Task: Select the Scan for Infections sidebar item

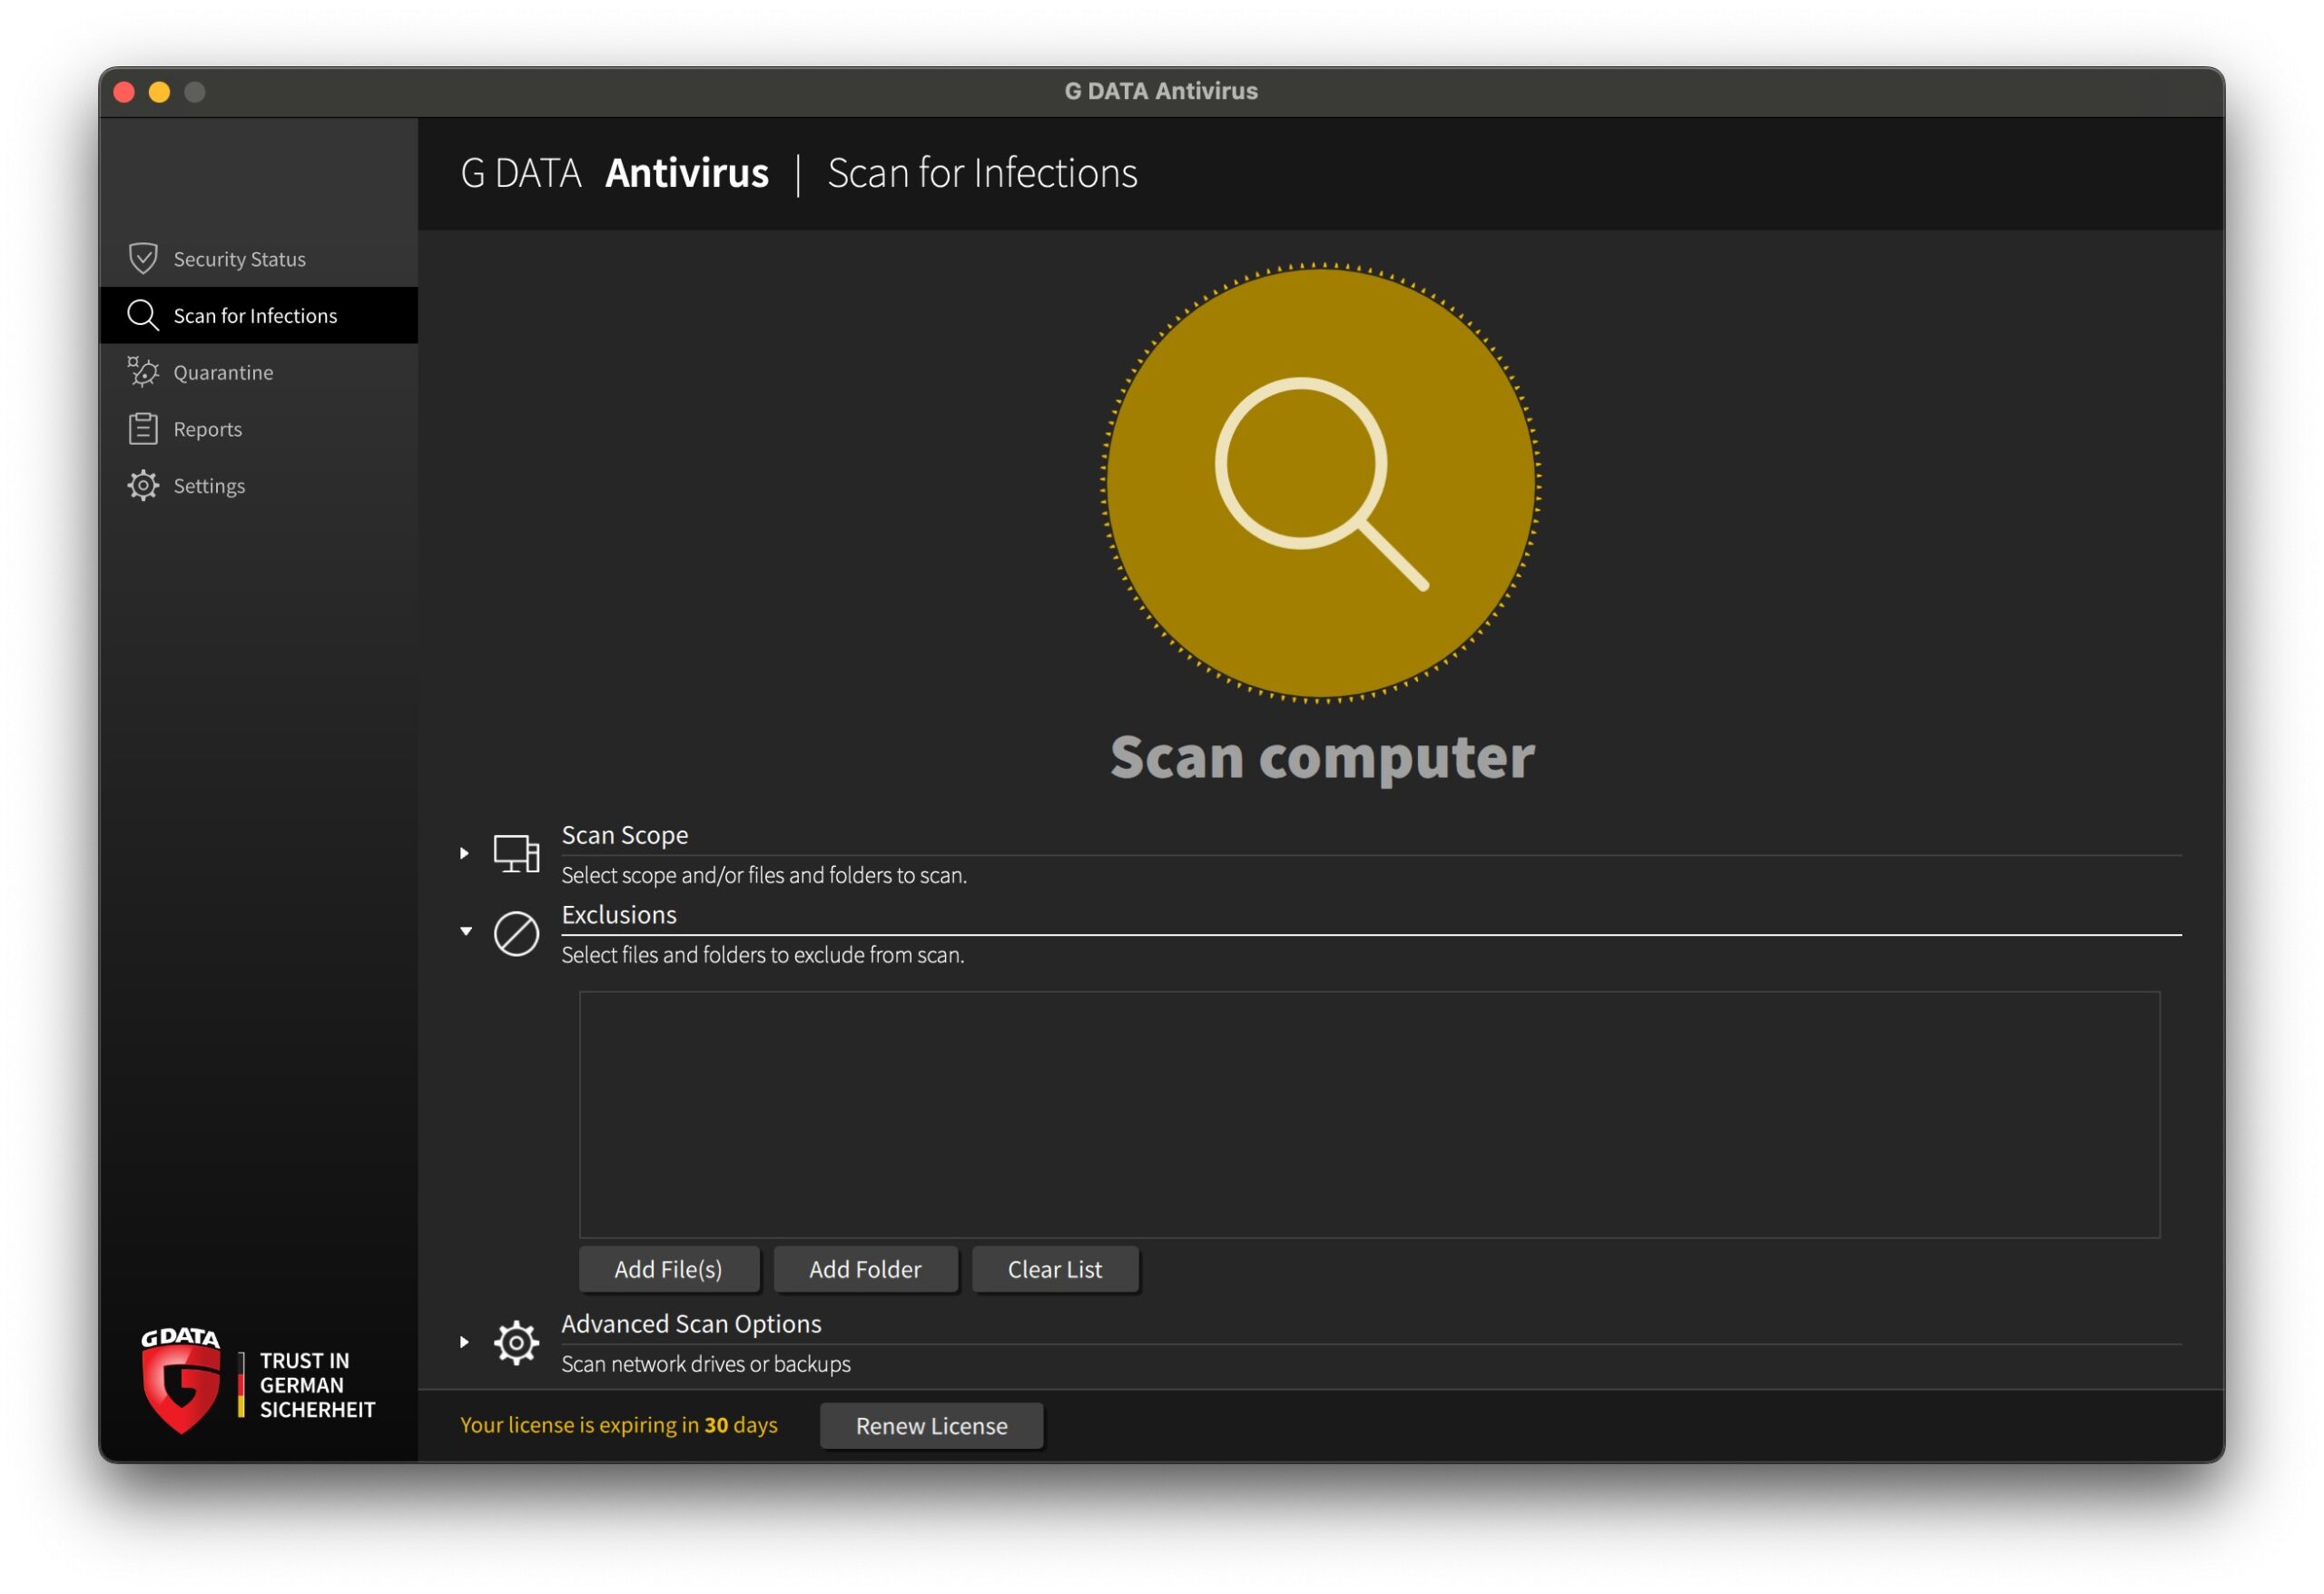Action: (259, 315)
